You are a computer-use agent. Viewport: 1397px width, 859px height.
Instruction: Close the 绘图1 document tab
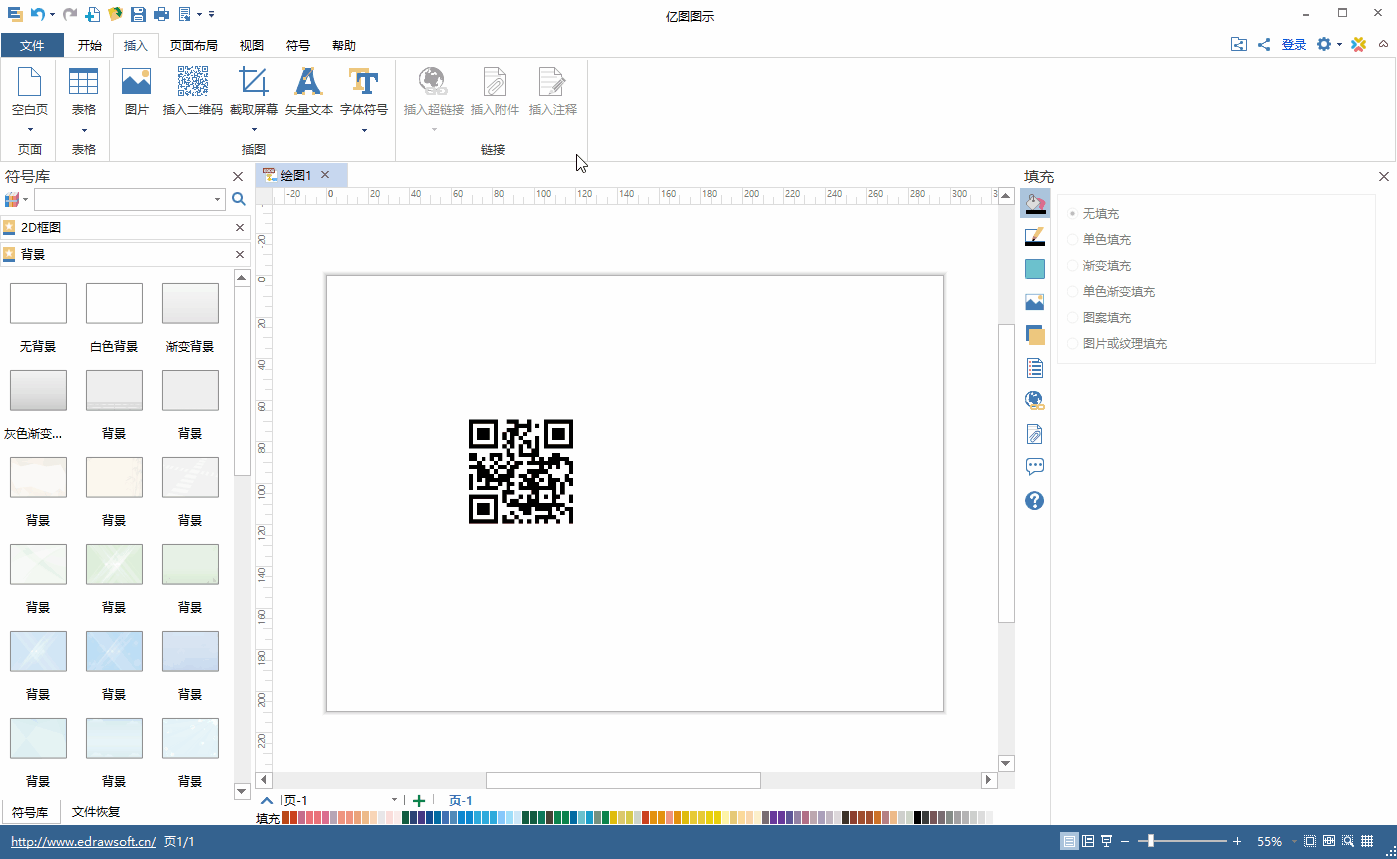325,175
